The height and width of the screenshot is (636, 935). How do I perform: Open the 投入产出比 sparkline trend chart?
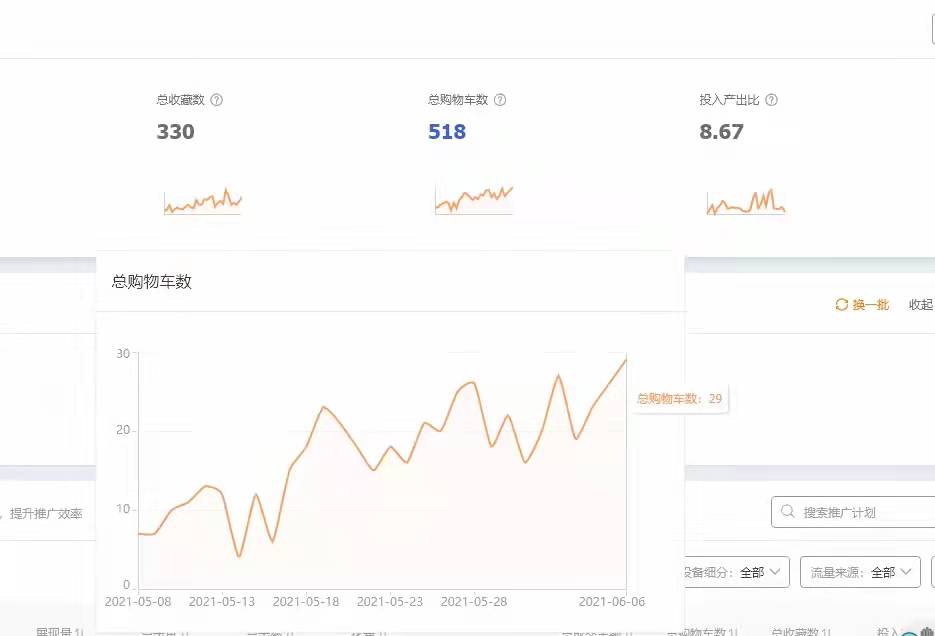746,202
